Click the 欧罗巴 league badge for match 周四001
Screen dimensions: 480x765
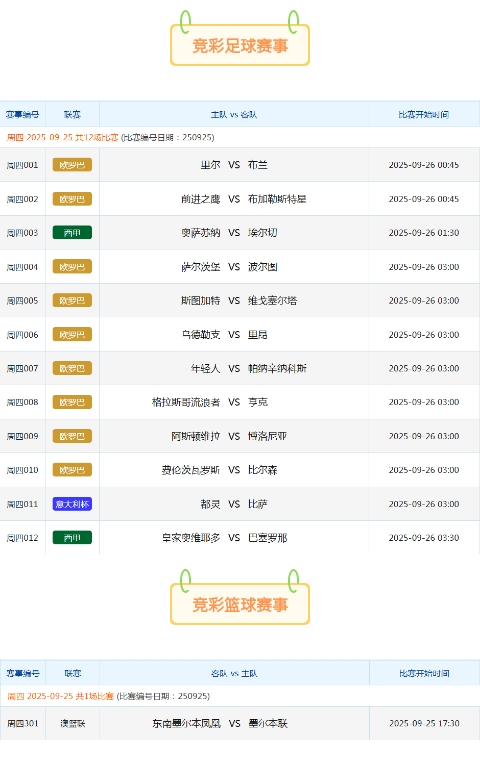tap(72, 165)
